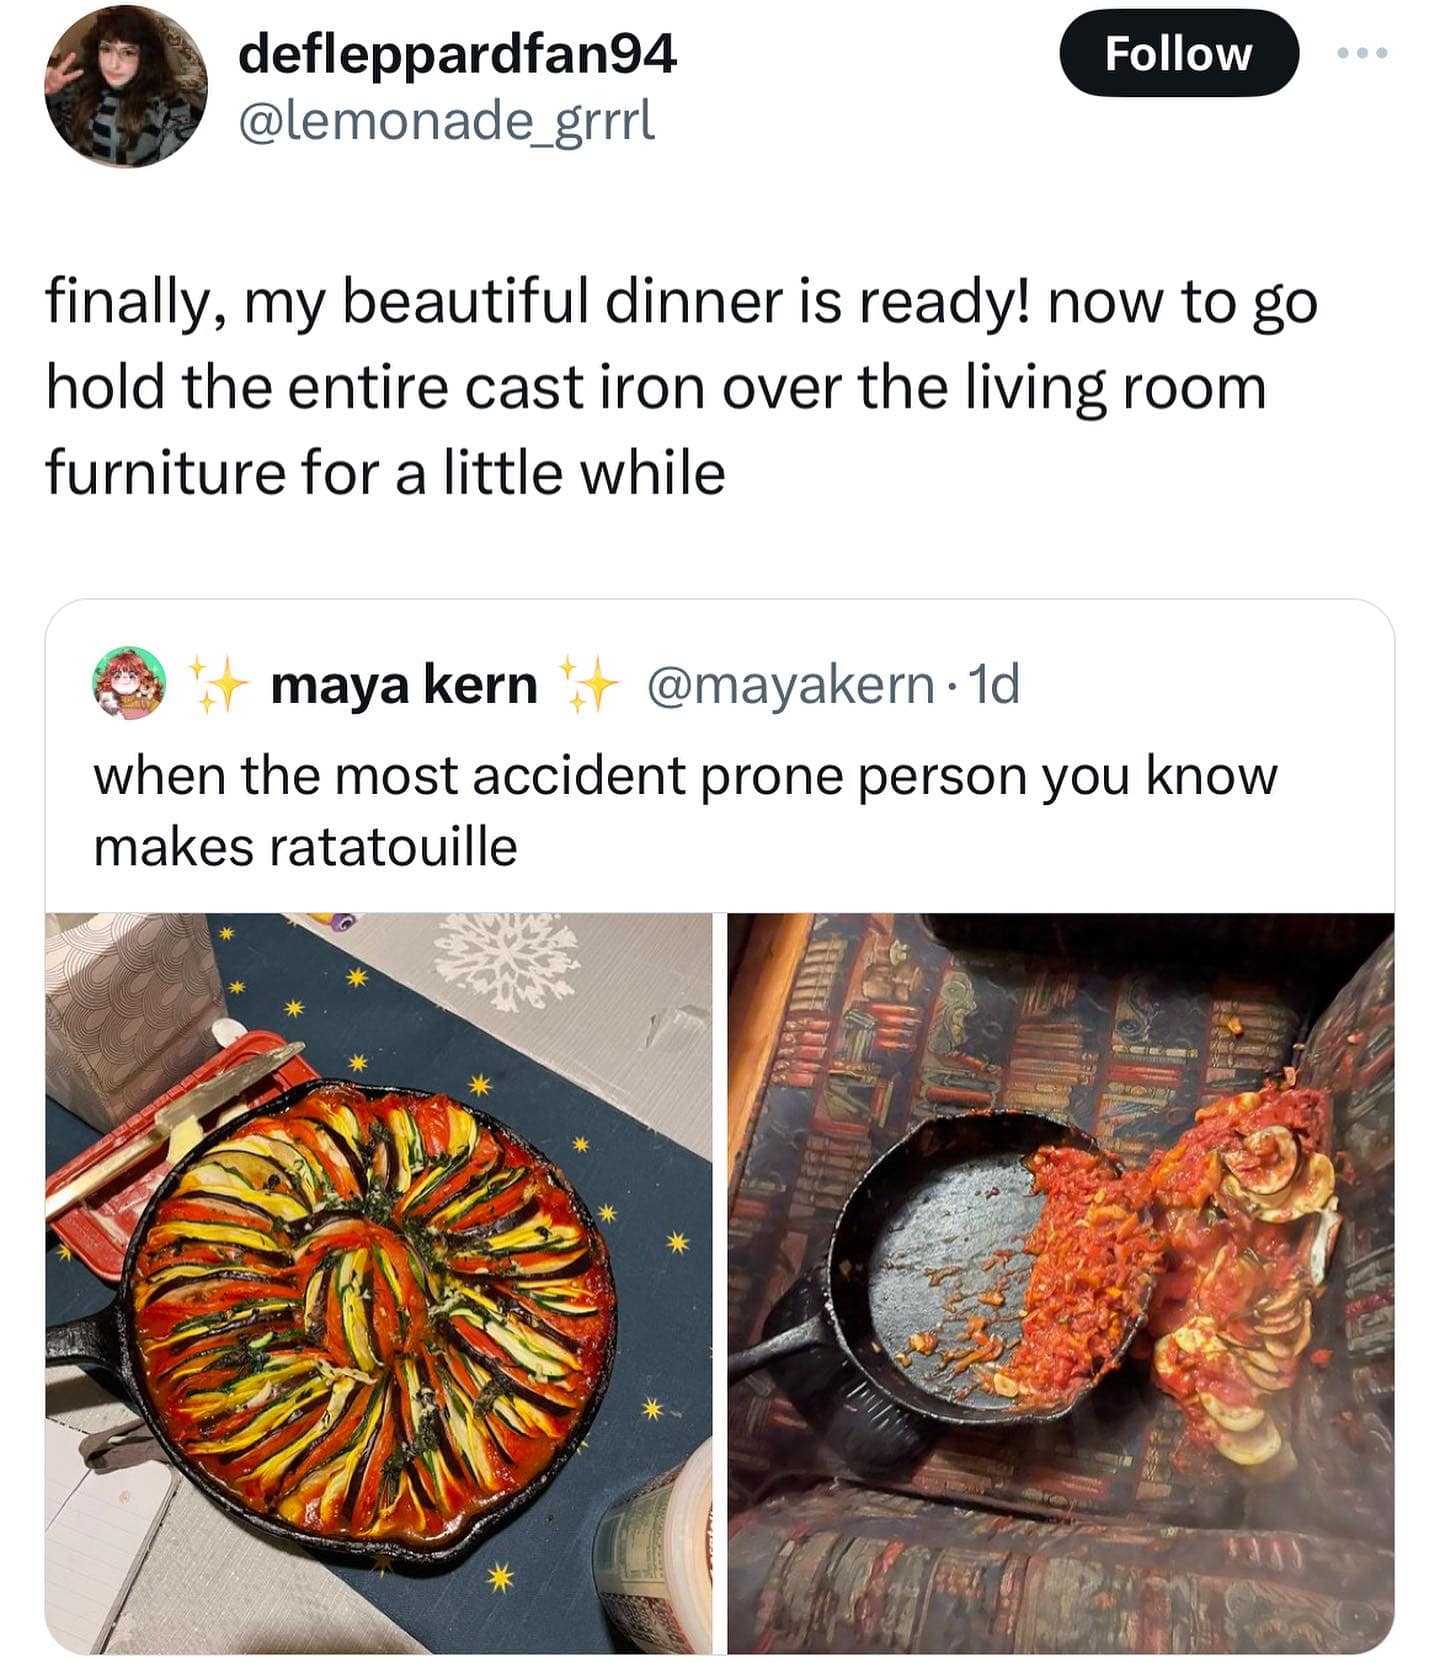1440x1663 pixels.
Task: Open the @lemonade_grrrl handle link
Action: (446, 122)
